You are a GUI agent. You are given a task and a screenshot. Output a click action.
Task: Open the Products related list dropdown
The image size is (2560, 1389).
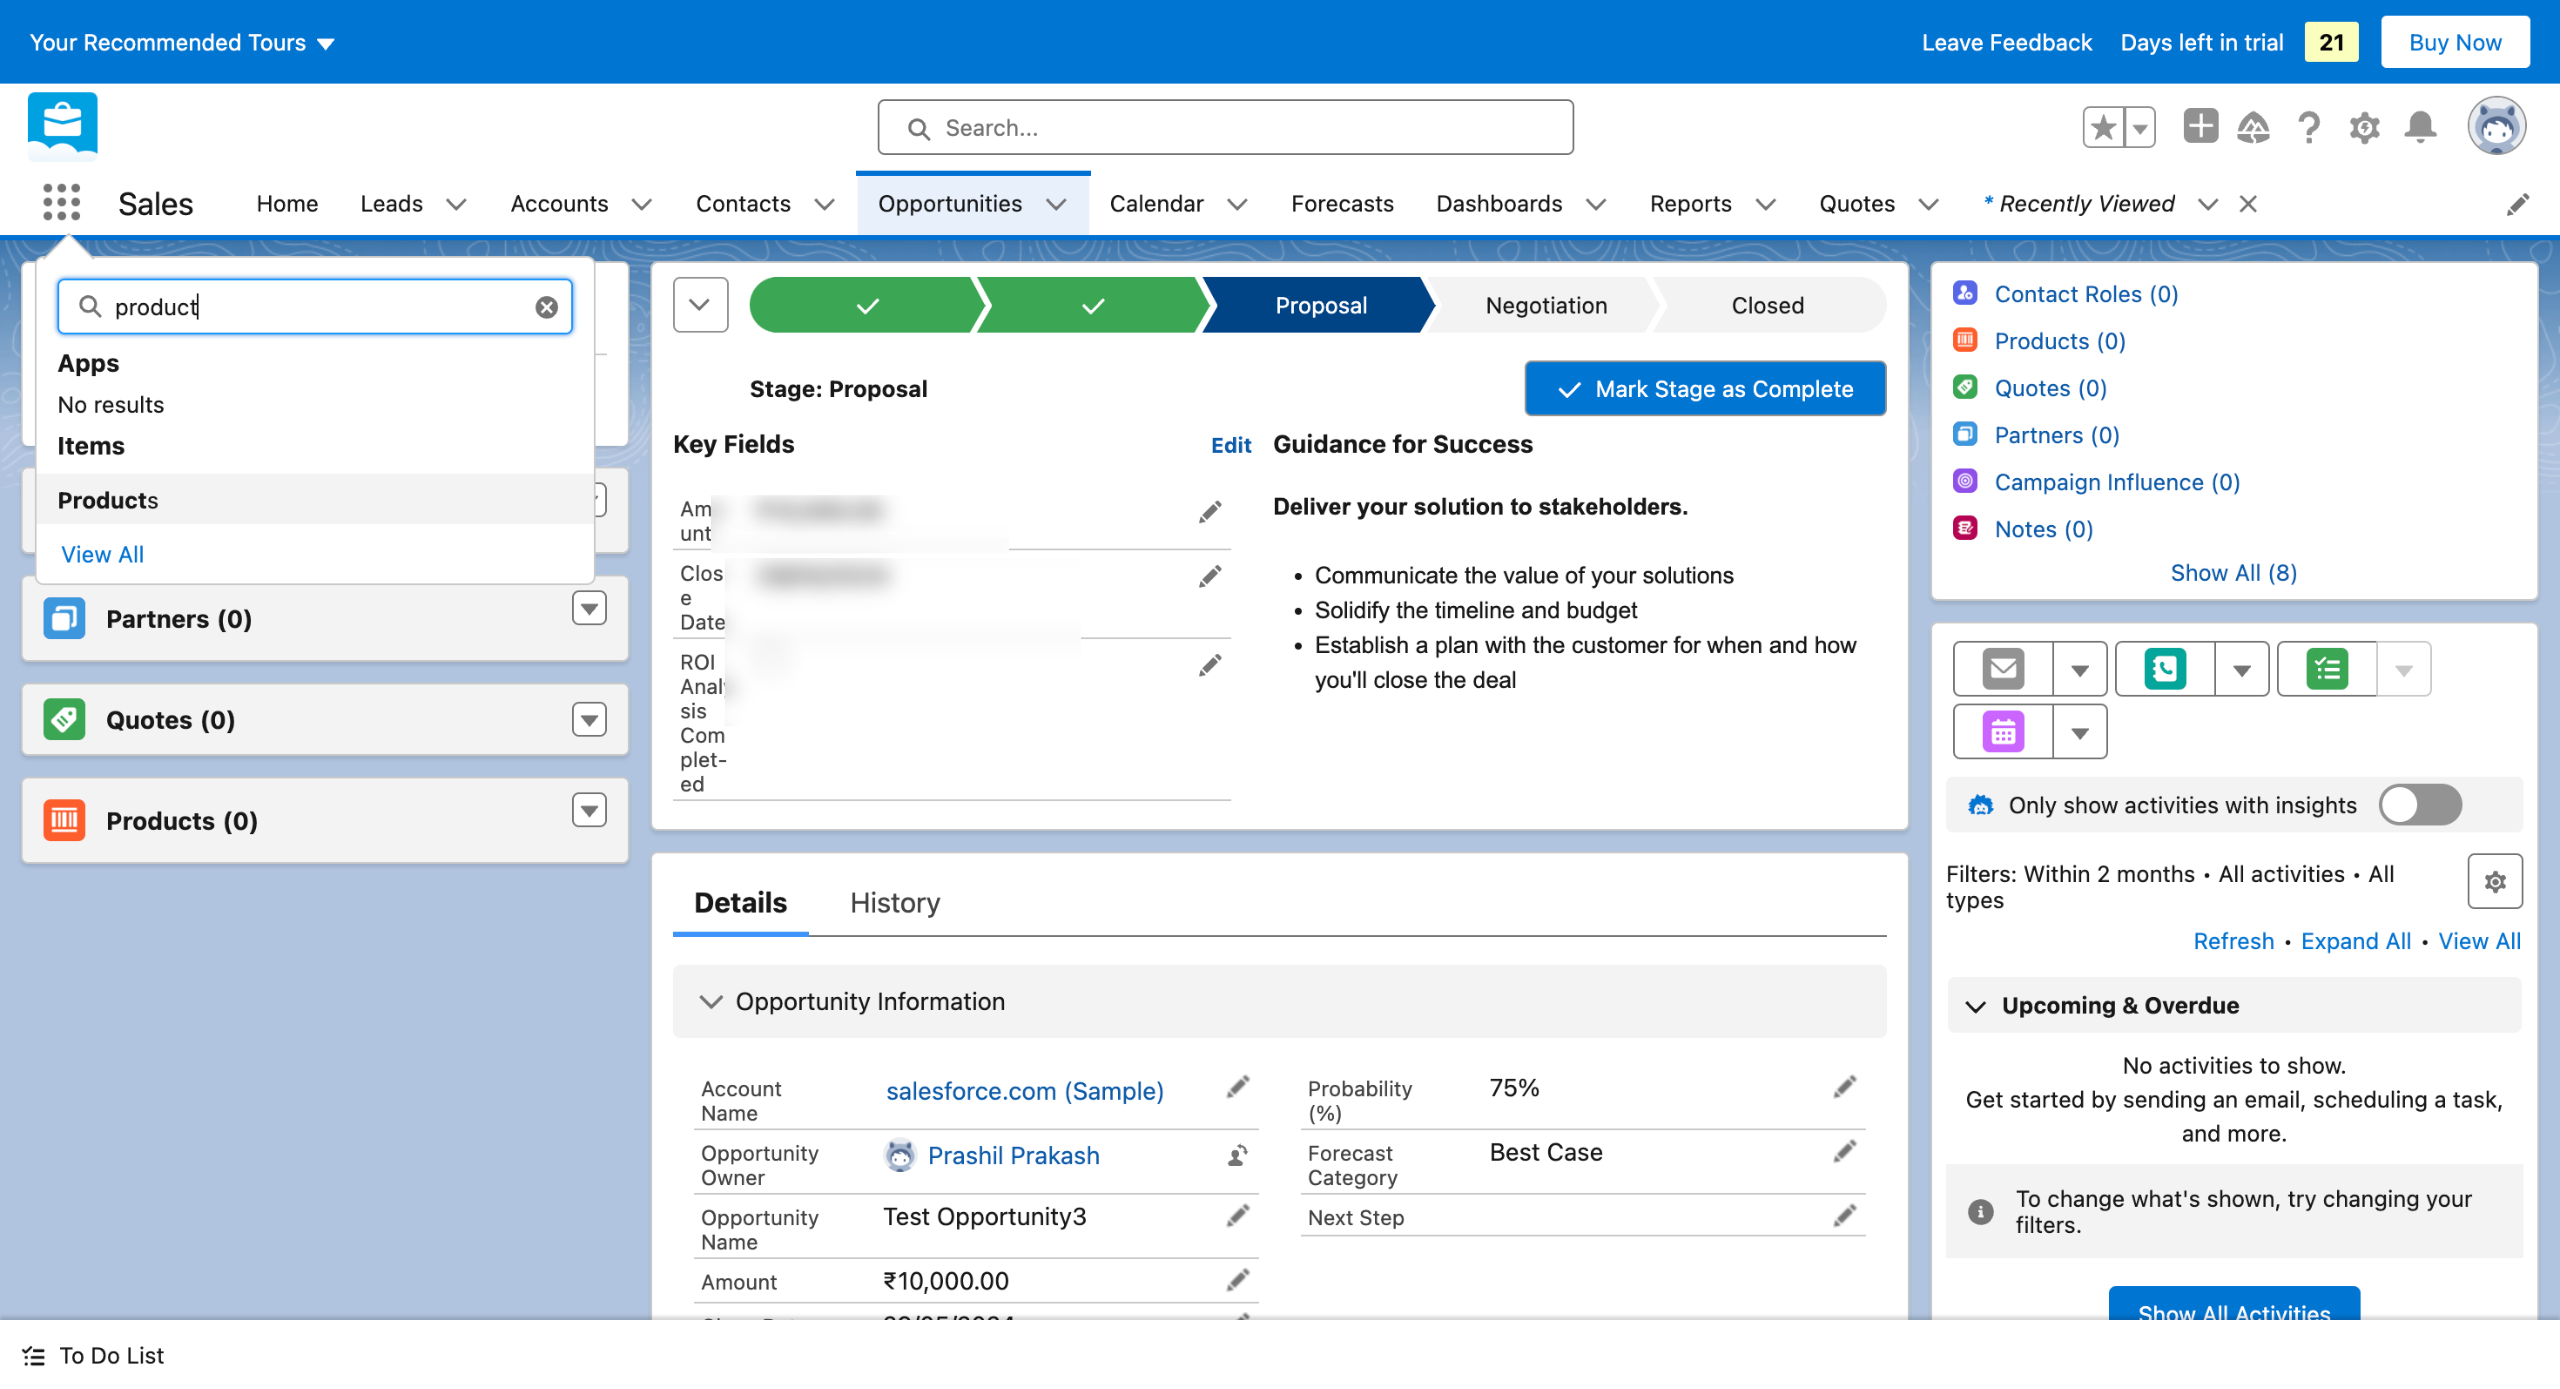tap(589, 810)
